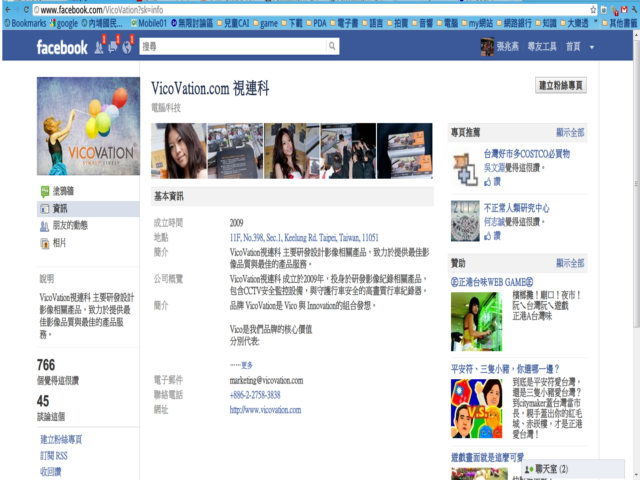
Task: Click the WEB GAME ad image
Action: (476, 322)
